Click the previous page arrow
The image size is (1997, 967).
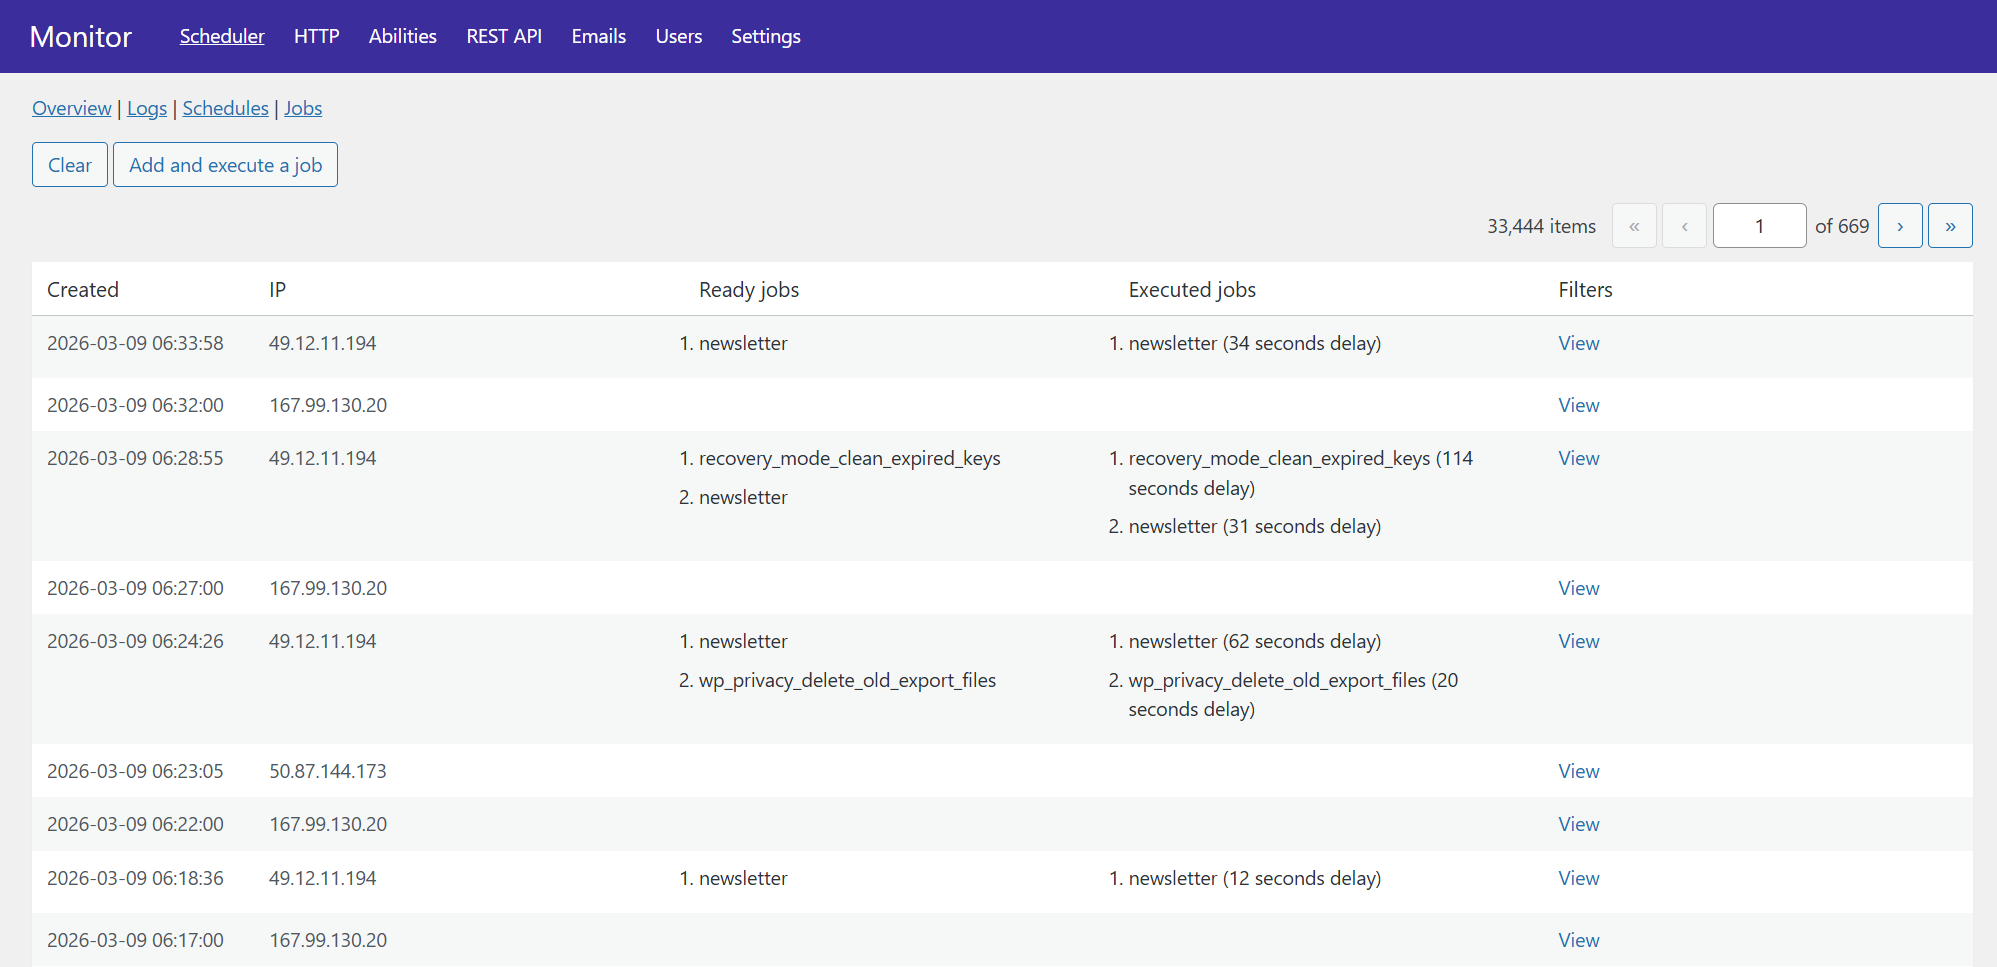1684,226
